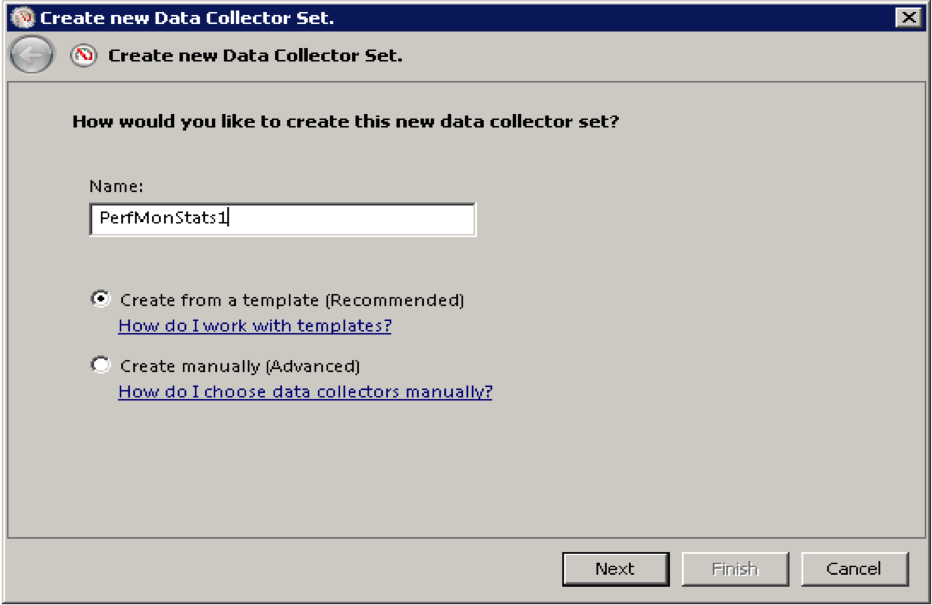Select the 'Create from a template' radio button
932x605 pixels.
(x=100, y=299)
